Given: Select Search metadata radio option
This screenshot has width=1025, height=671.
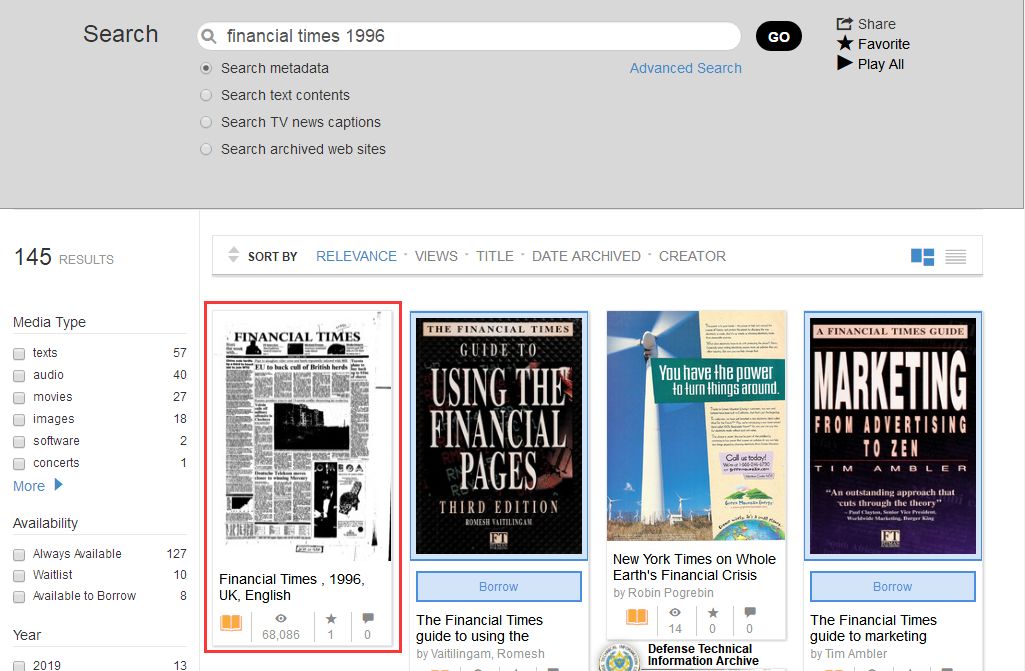Looking at the screenshot, I should point(206,68).
